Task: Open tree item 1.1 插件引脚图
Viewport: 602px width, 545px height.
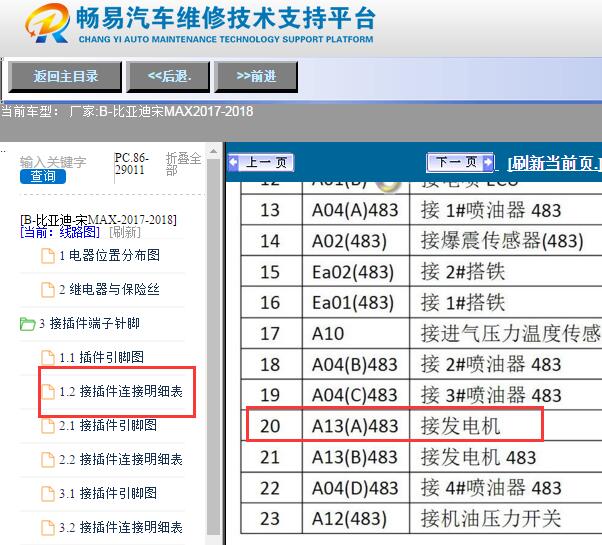Action: 102,357
